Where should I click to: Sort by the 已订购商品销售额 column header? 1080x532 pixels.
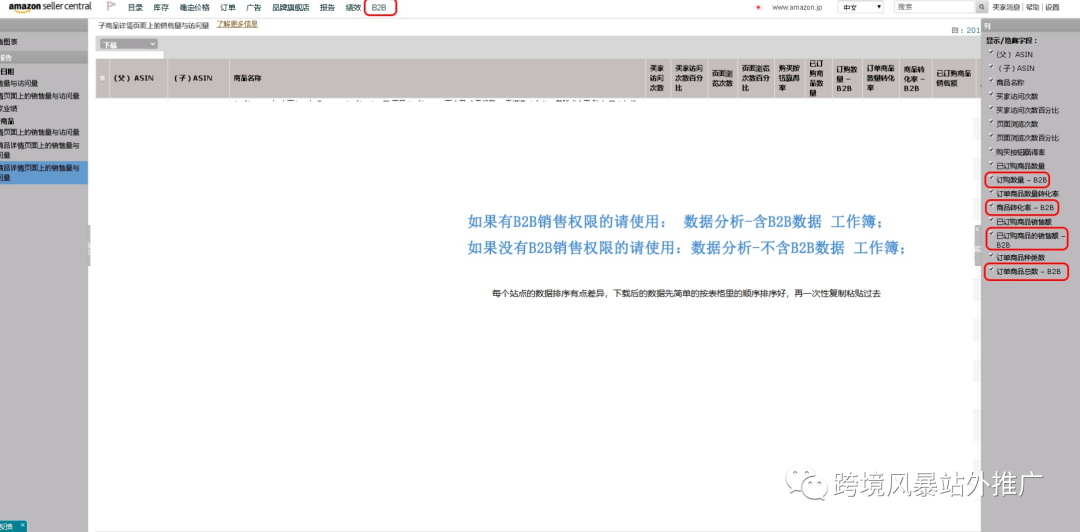(x=953, y=79)
